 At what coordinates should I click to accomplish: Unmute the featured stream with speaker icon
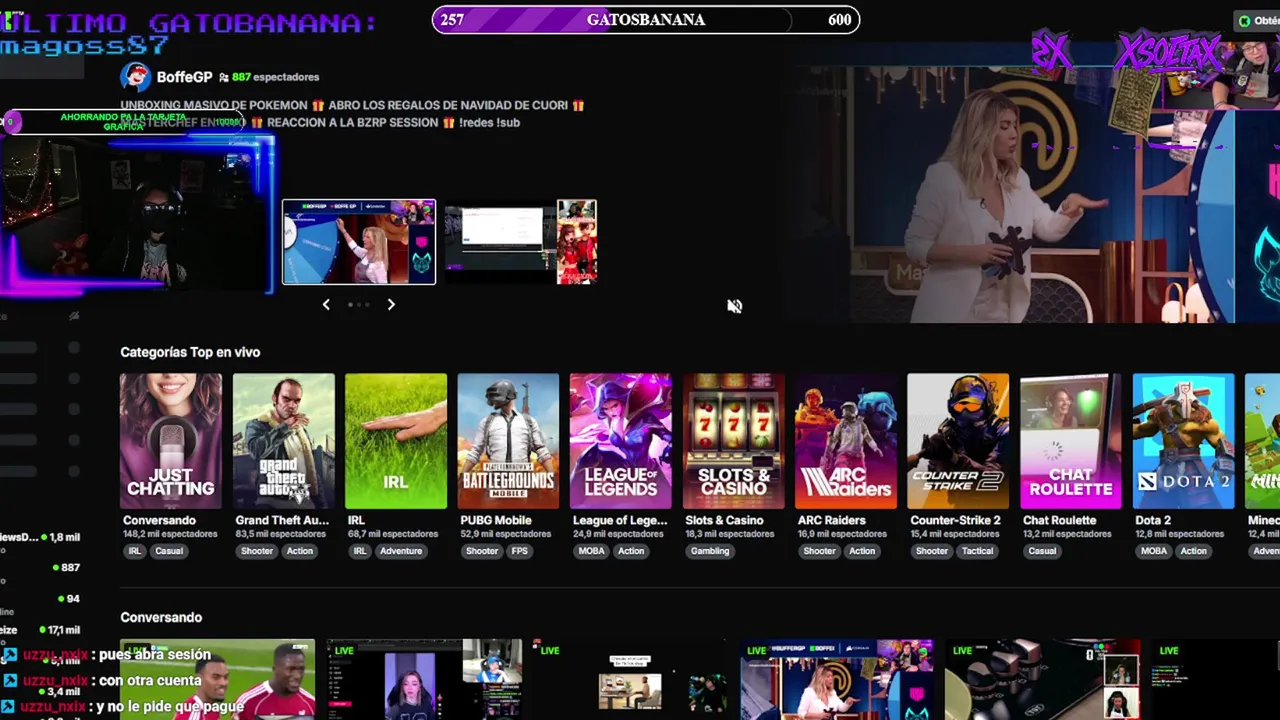(734, 306)
